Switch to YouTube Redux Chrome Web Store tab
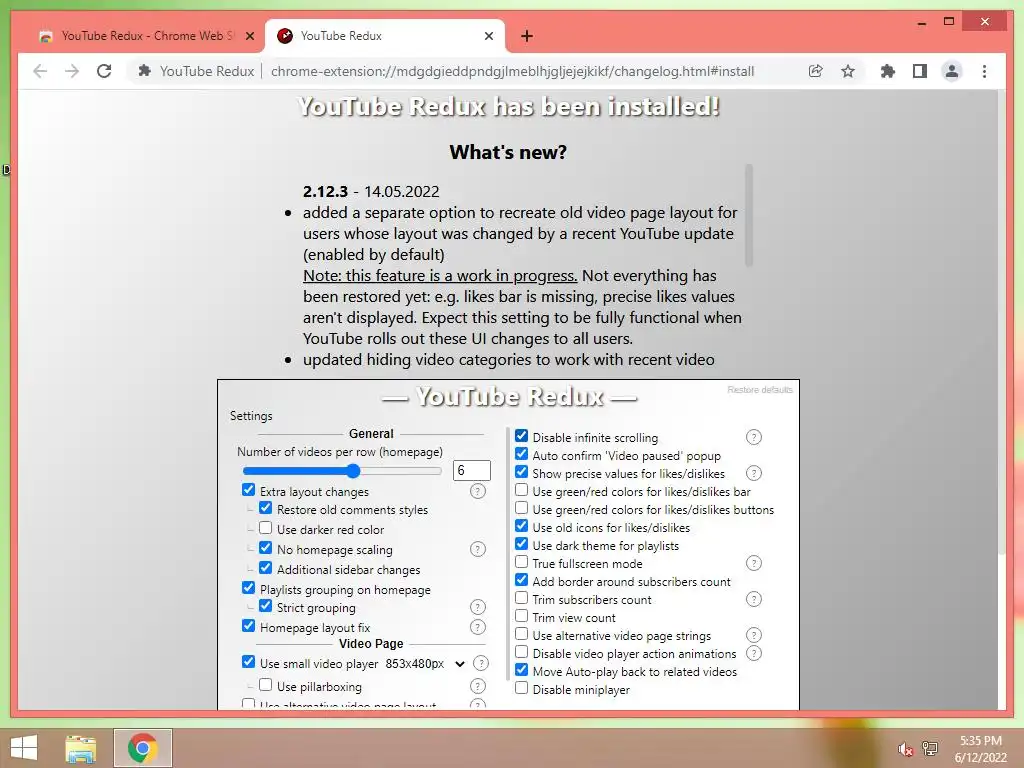 (146, 36)
